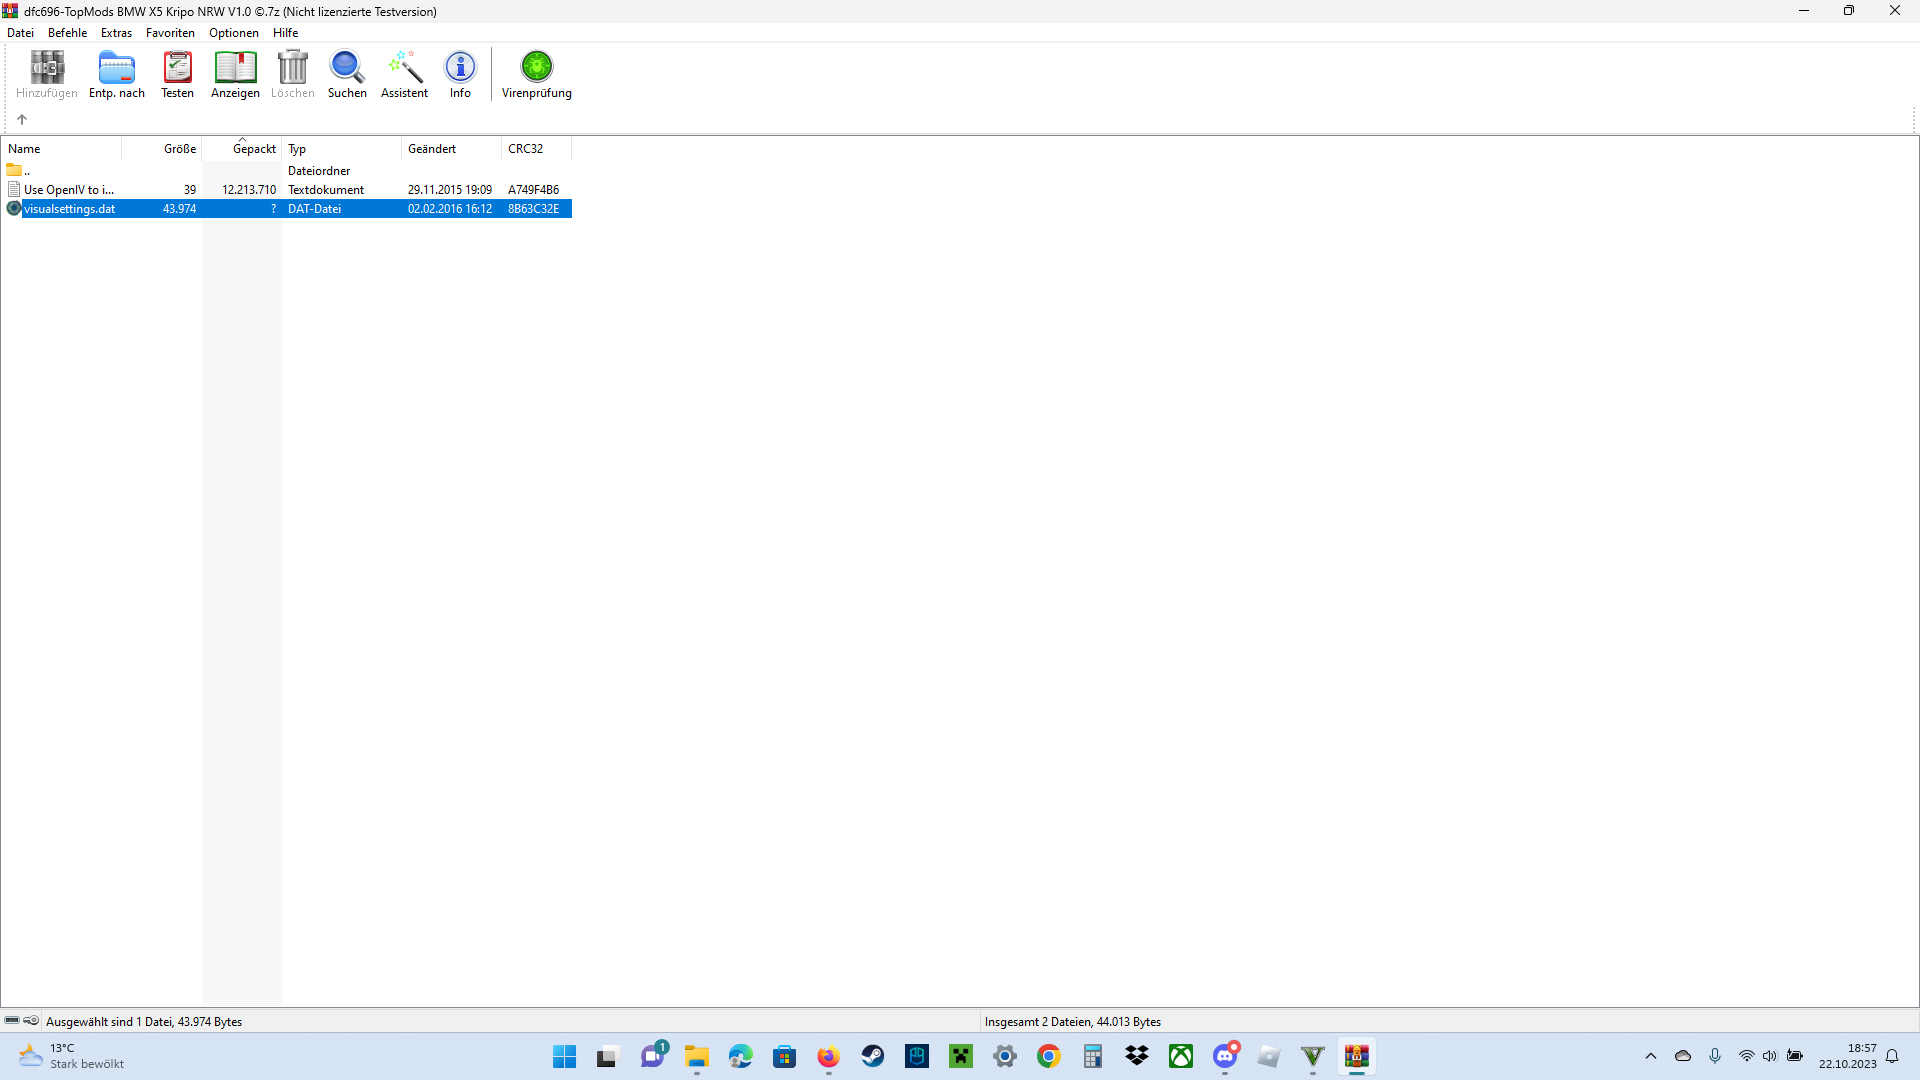Click the Suchen search icon
The height and width of the screenshot is (1080, 1920).
[347, 75]
